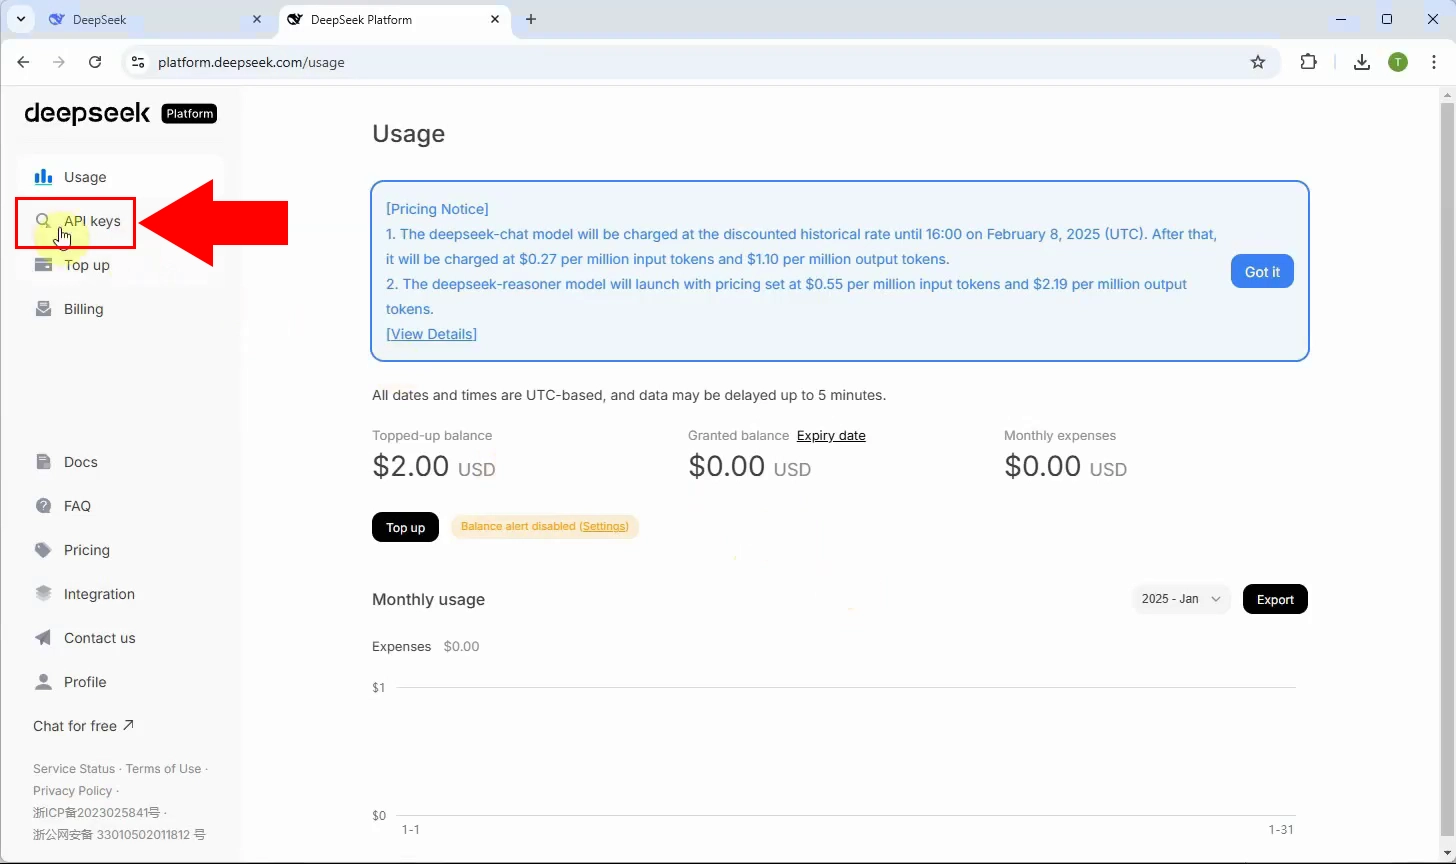This screenshot has height=864, width=1456.
Task: Click the Pricing tag icon
Action: coord(43,550)
